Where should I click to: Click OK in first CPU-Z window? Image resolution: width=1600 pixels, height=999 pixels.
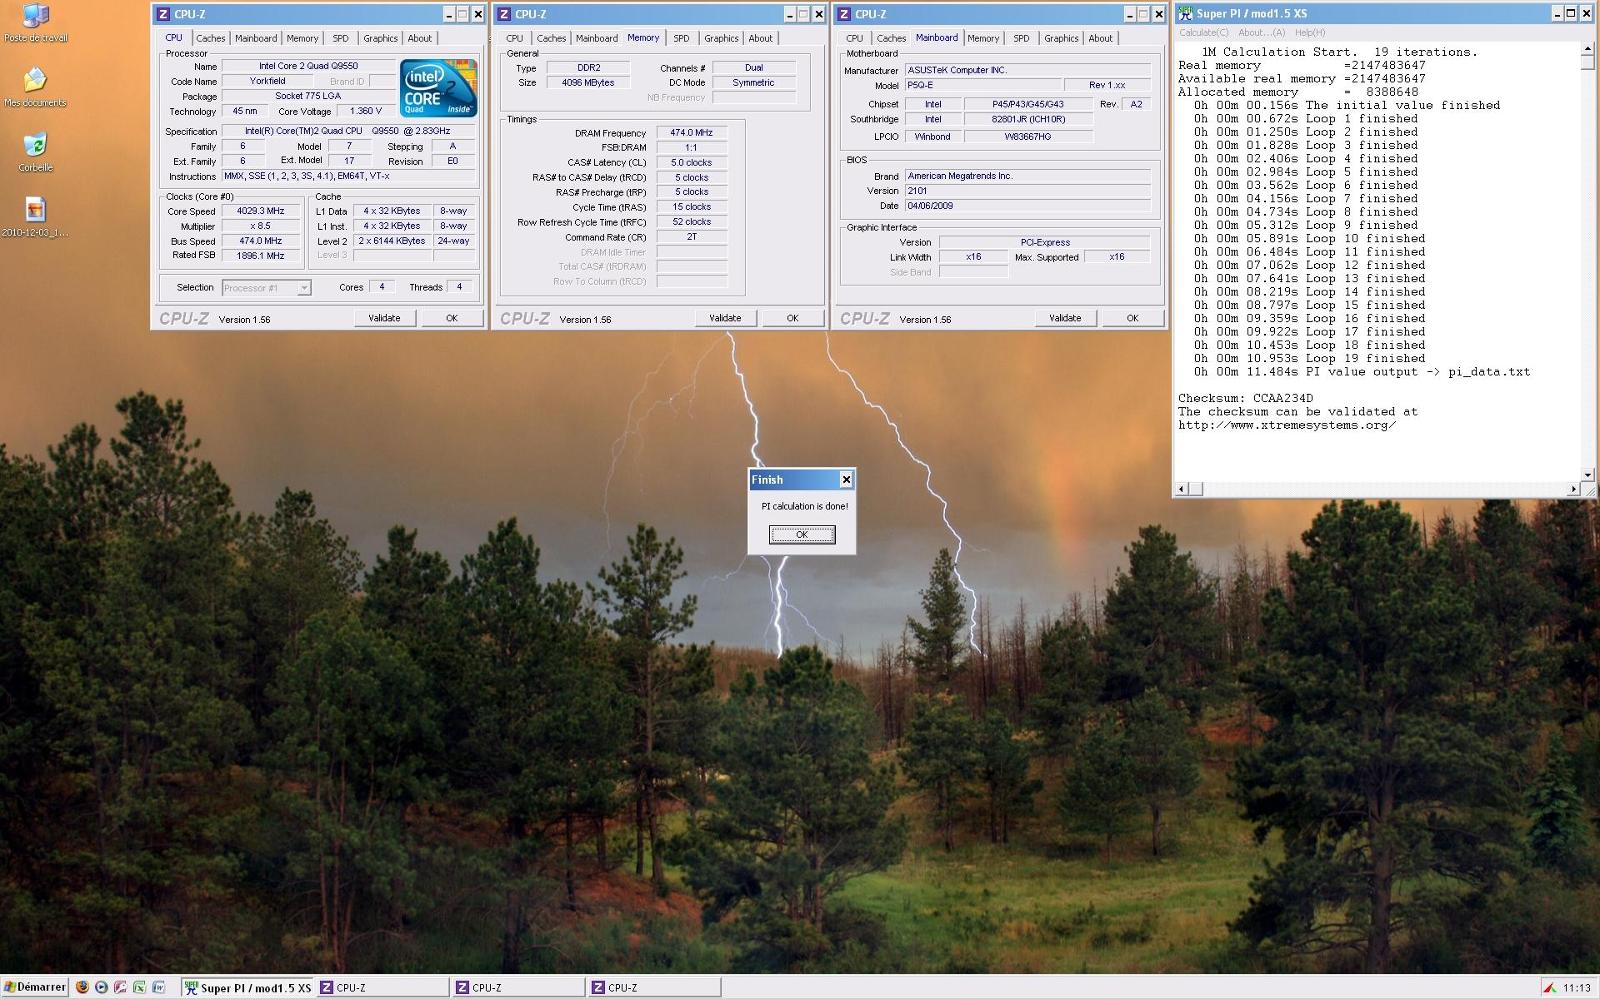pos(452,318)
